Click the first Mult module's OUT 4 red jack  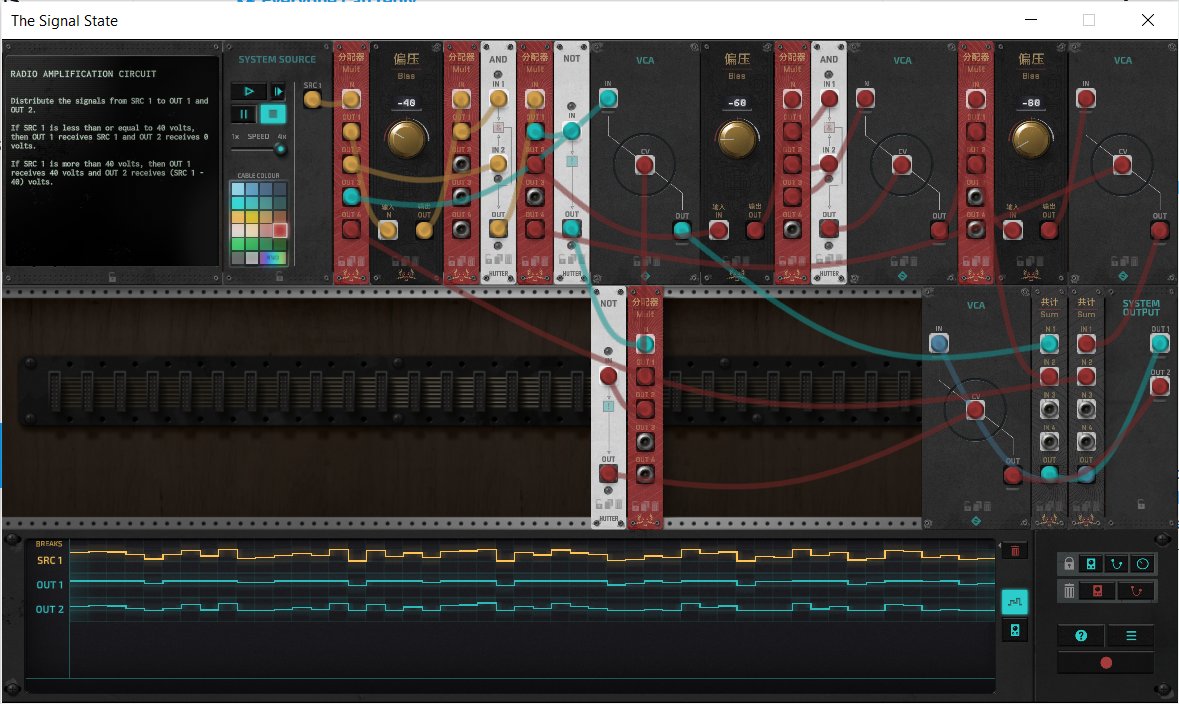(x=351, y=229)
